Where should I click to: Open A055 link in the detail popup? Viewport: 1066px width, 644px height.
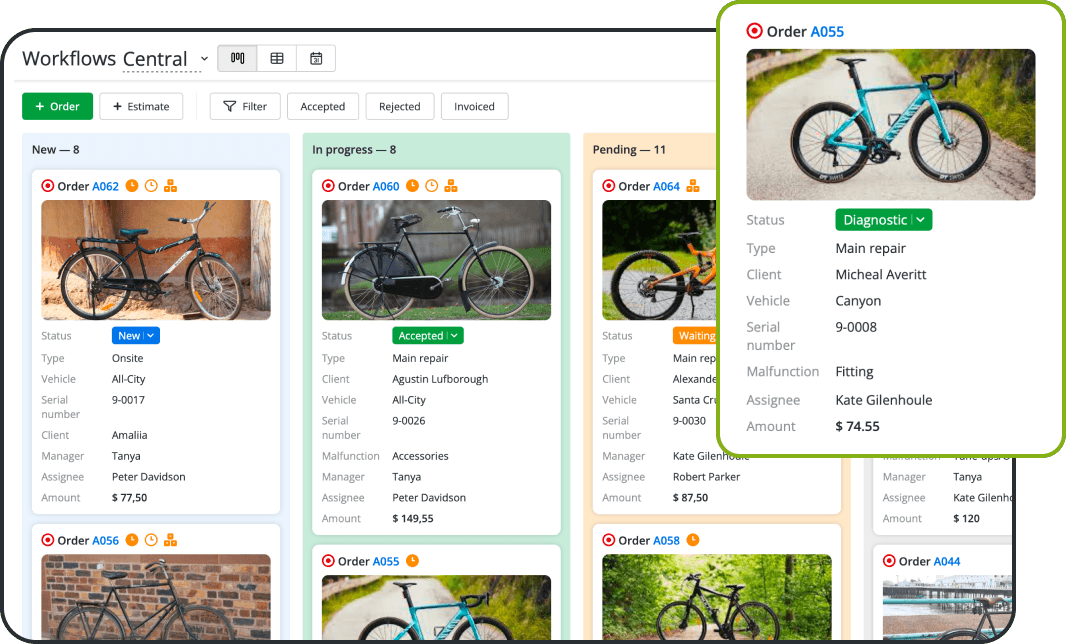827,32
